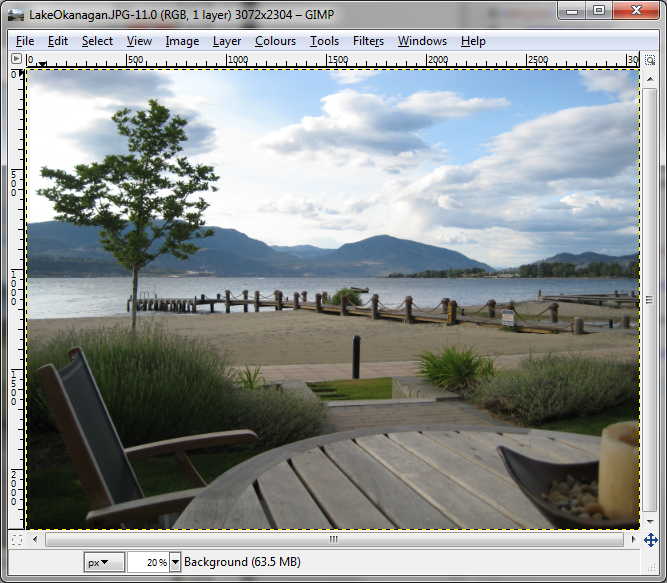Expand the zoom level dropdown arrow
This screenshot has width=667, height=583.
(x=175, y=562)
